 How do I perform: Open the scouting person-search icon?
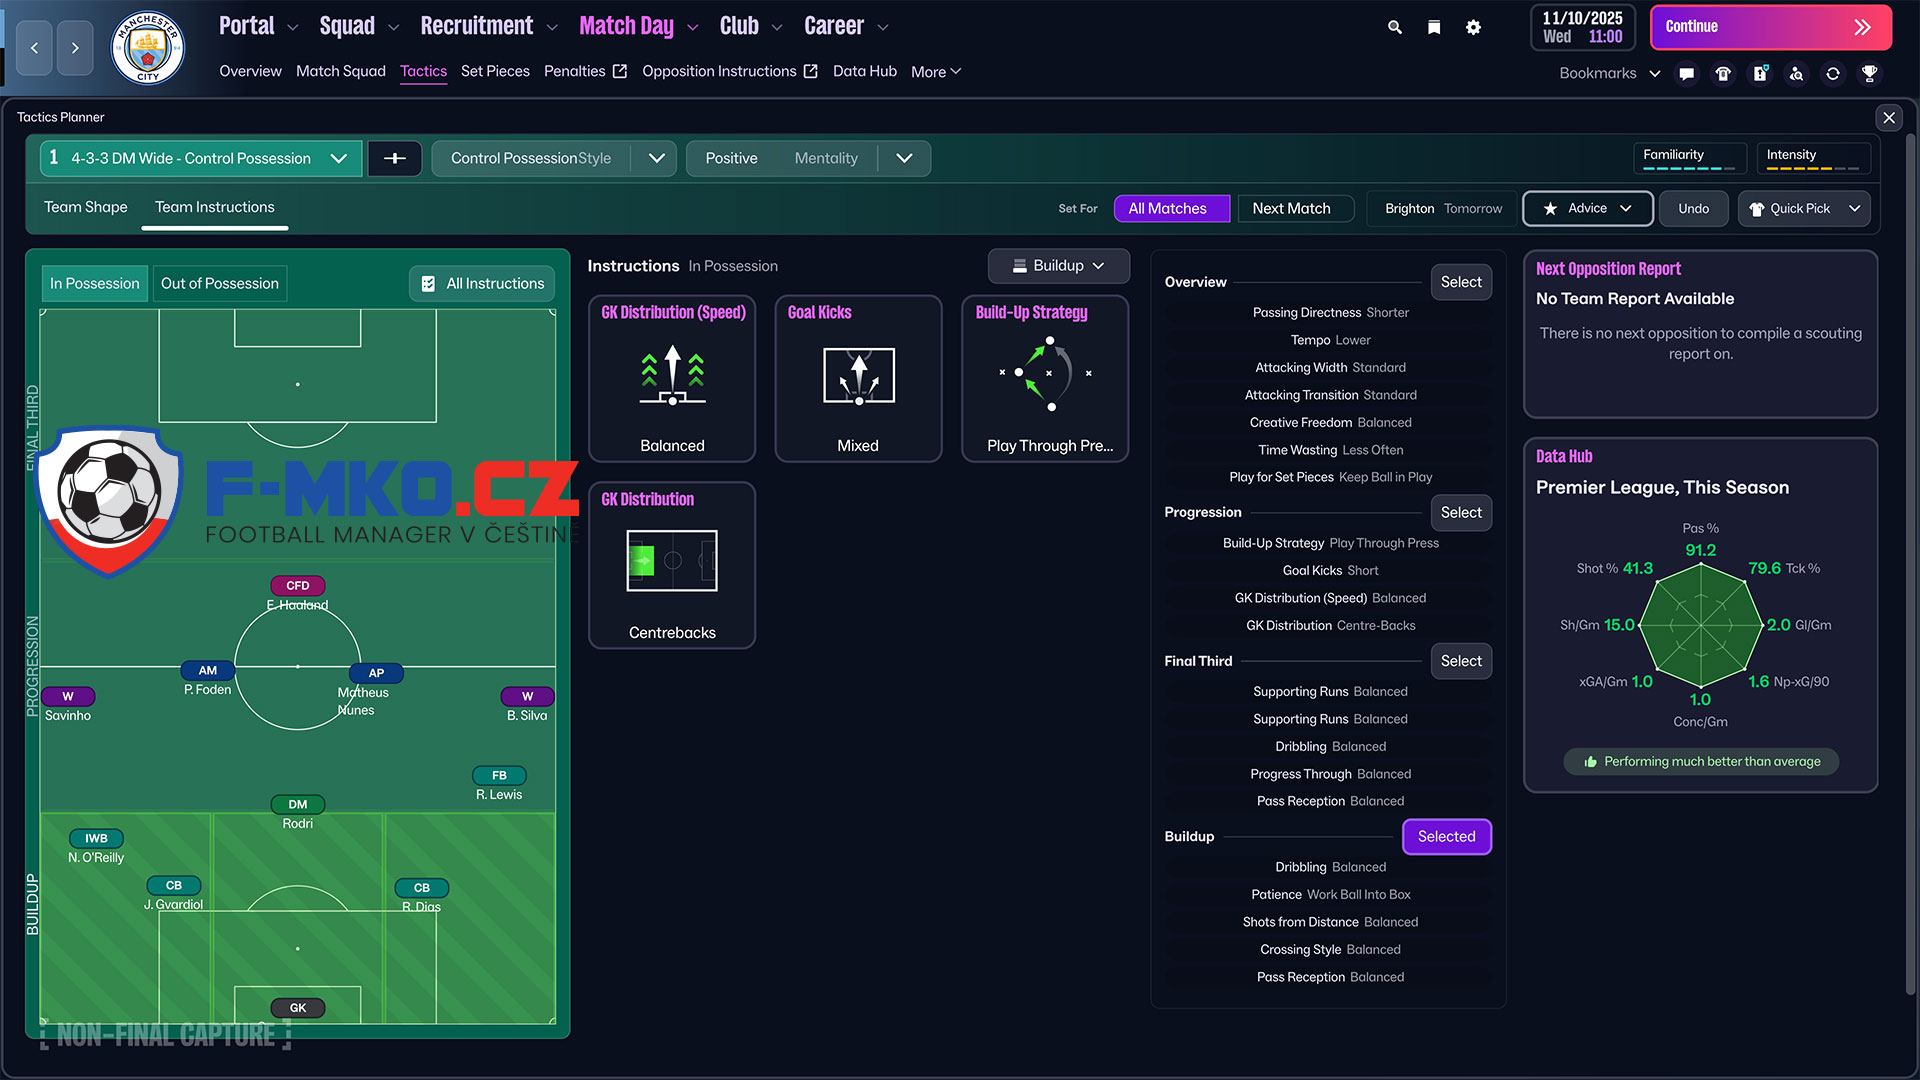coord(1796,73)
